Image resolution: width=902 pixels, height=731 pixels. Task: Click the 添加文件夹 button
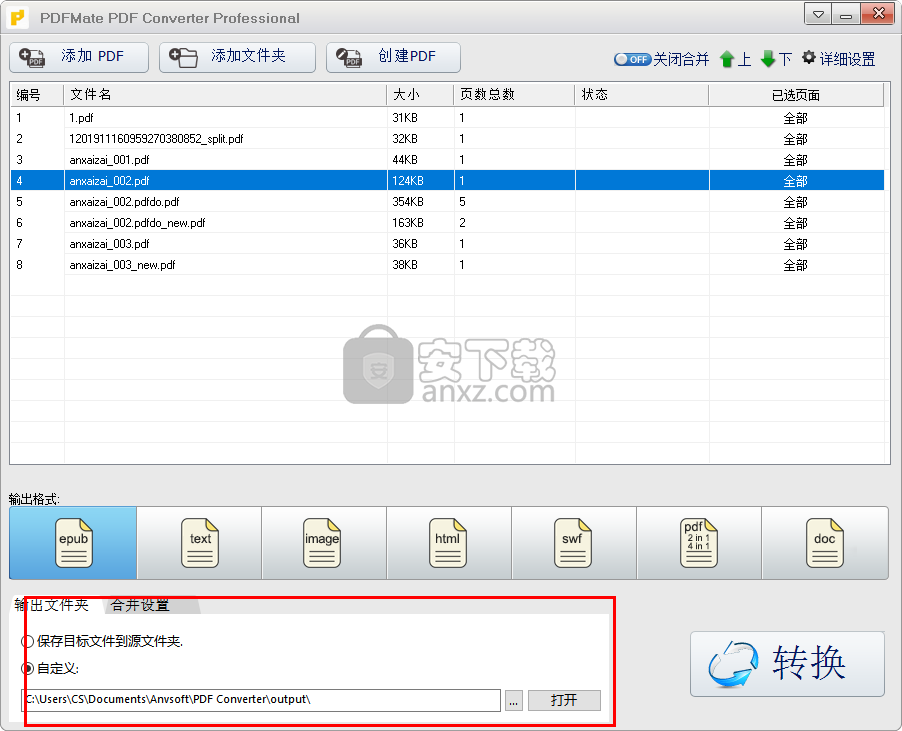pyautogui.click(x=237, y=57)
